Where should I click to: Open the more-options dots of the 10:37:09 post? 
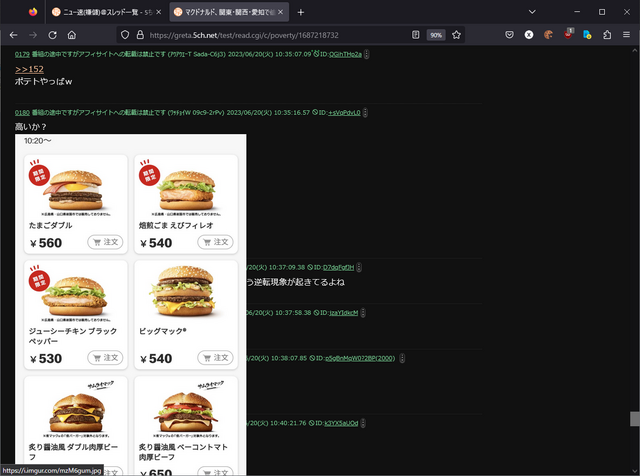coord(359,267)
